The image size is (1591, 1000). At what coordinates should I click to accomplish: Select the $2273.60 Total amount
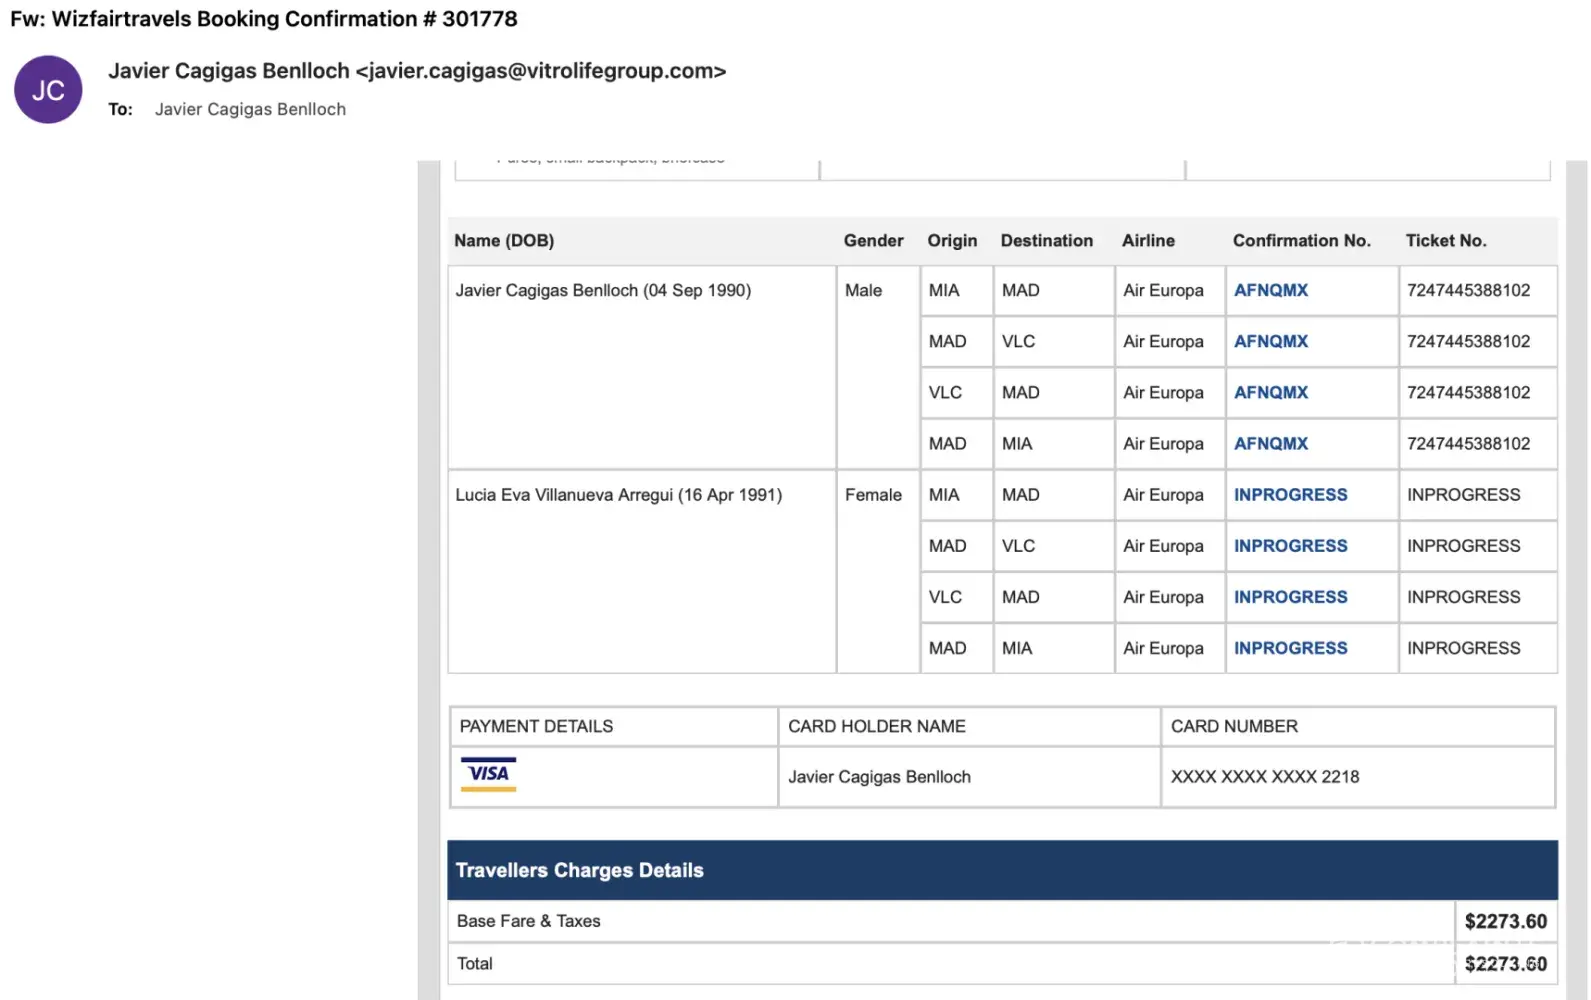1506,964
